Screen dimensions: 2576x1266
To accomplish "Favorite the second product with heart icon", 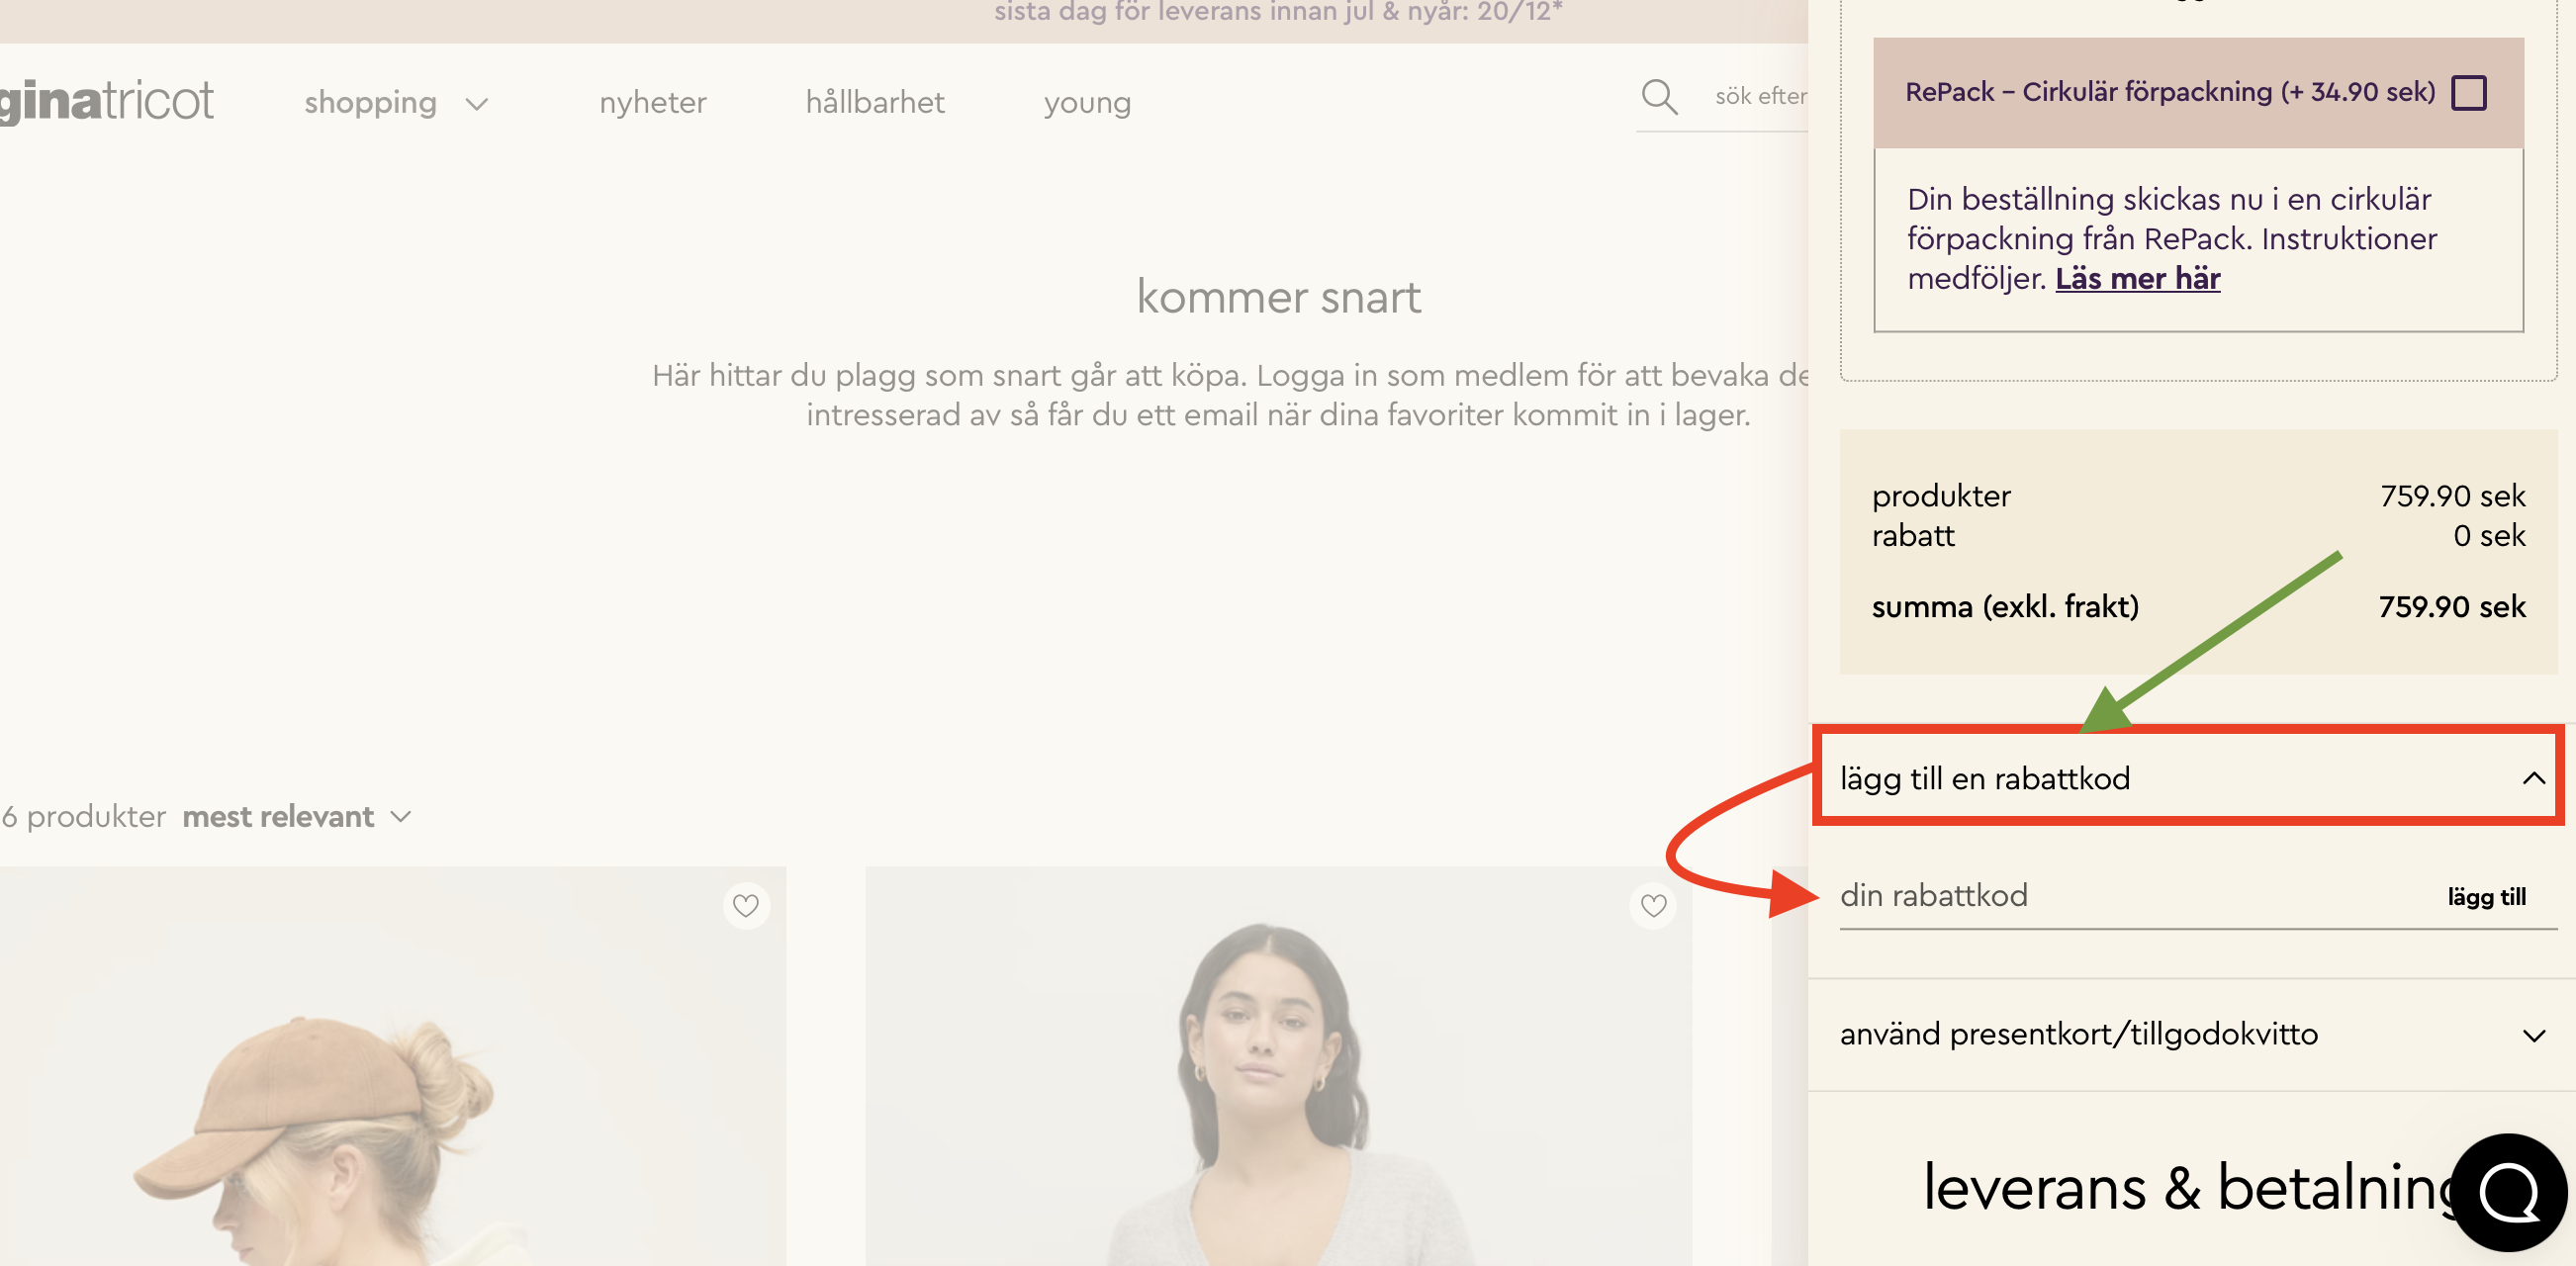I will pos(1654,906).
